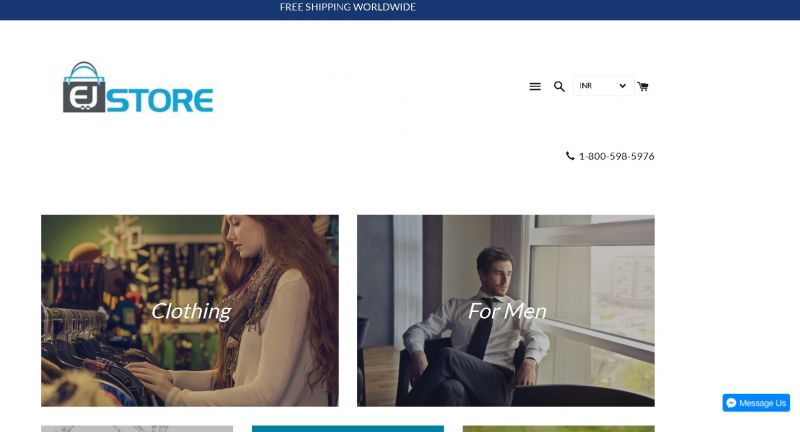Click the shopping bag logo icon
Viewport: 800px width, 432px height.
tap(84, 87)
